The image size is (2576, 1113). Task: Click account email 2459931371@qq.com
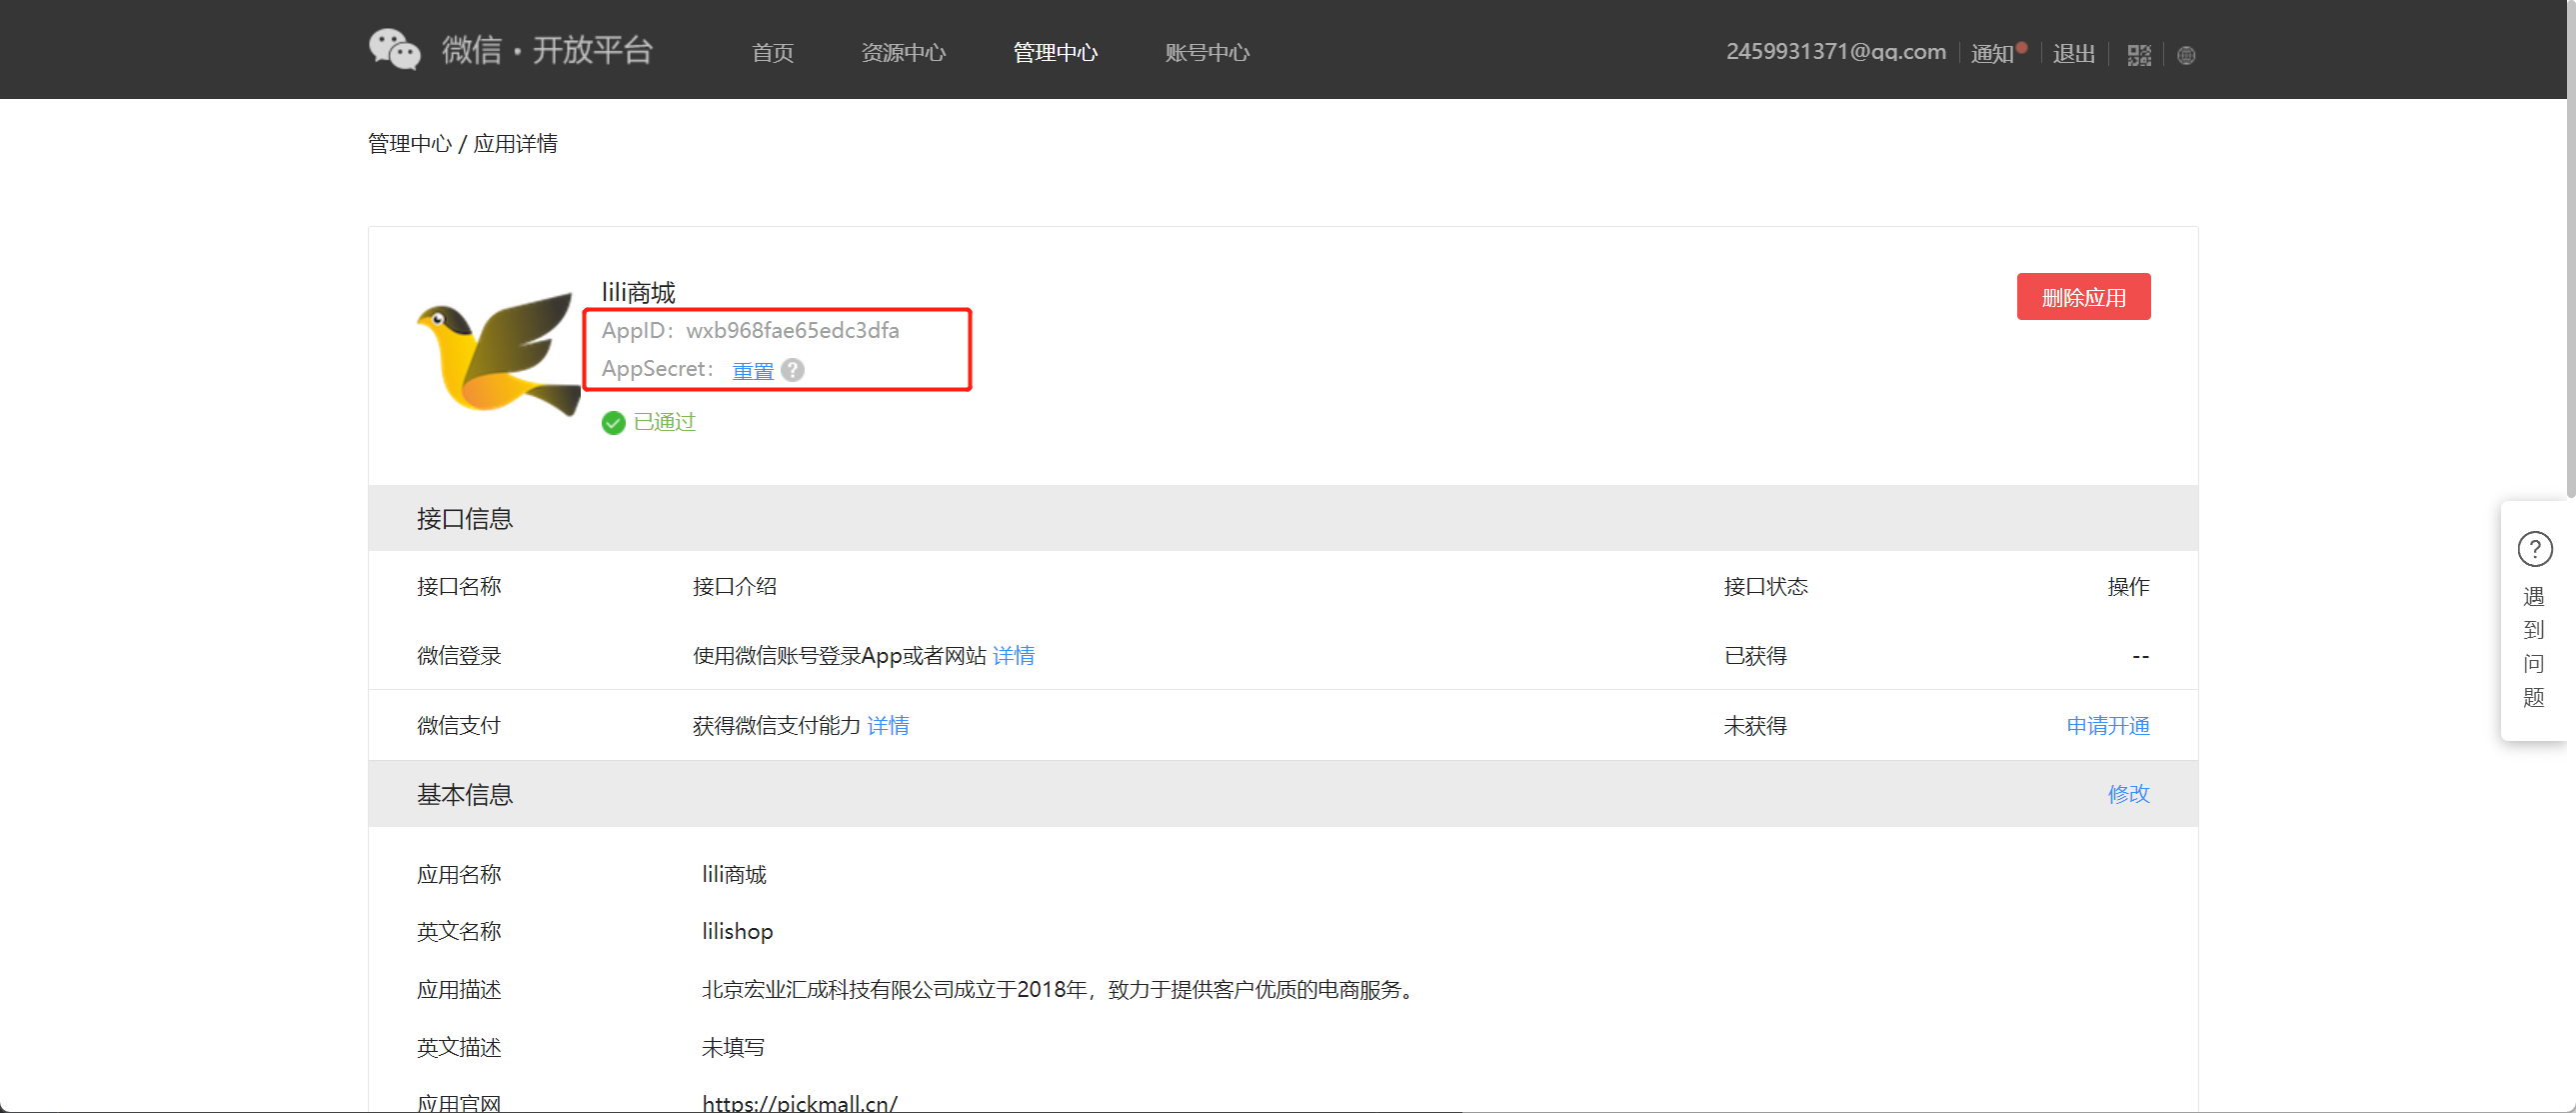[x=1835, y=52]
